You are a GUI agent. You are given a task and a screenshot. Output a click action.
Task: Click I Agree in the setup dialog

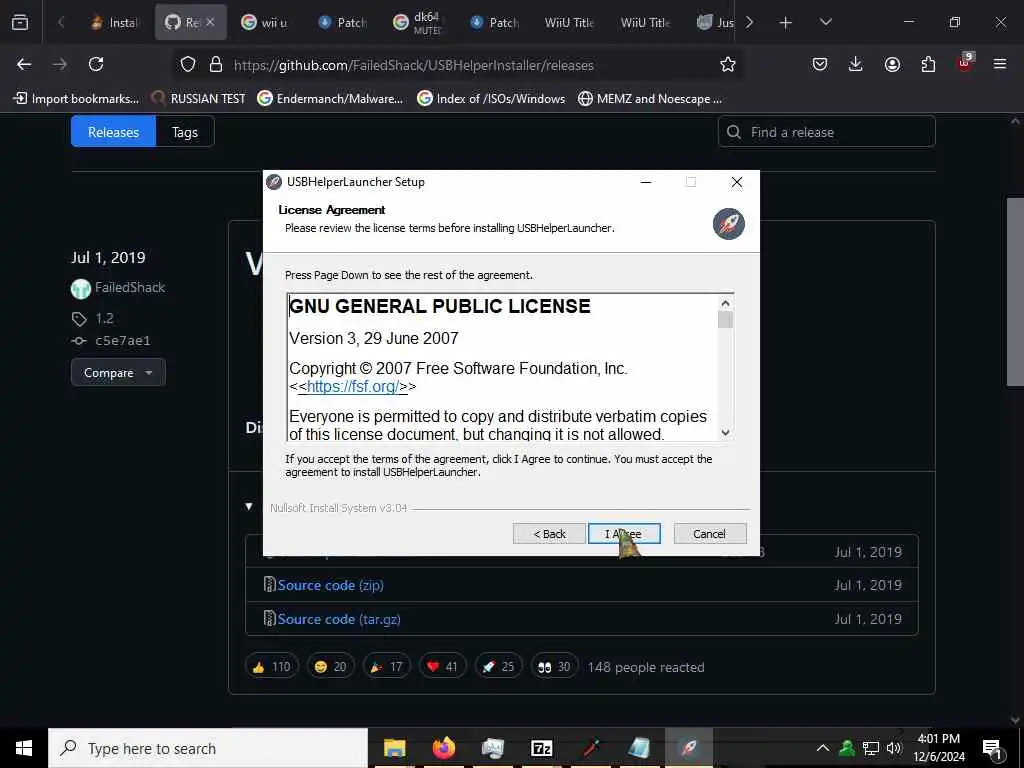624,534
